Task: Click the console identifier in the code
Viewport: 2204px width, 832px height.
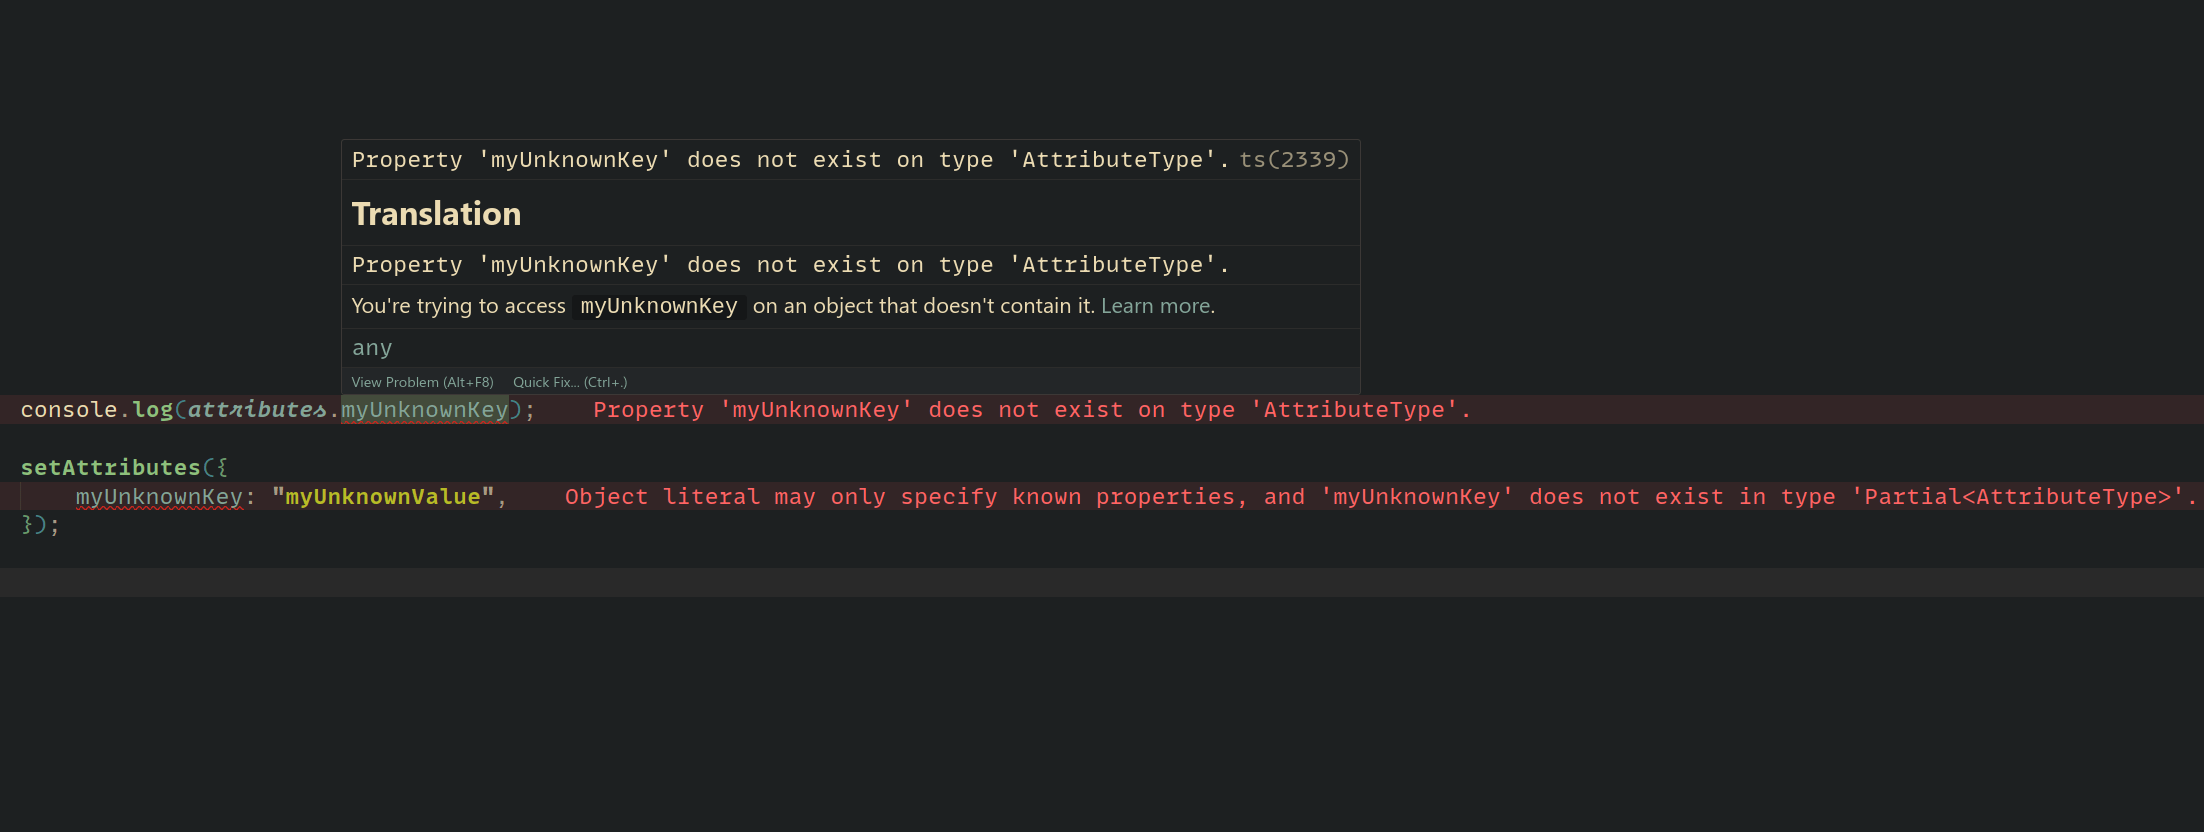Action: coord(68,410)
